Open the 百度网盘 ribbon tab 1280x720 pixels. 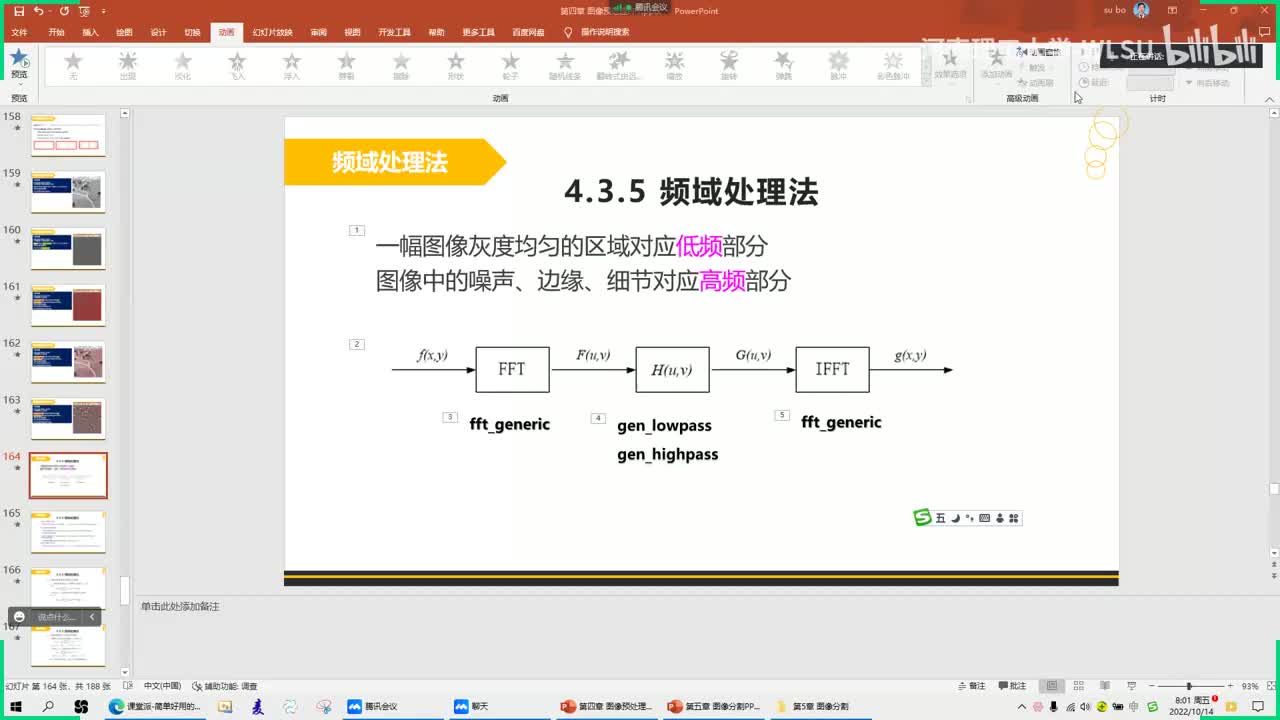[528, 32]
